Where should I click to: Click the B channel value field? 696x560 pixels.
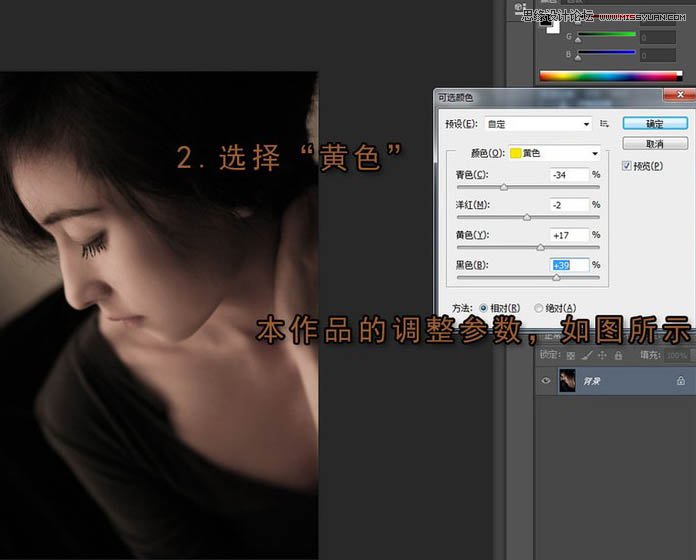click(658, 55)
